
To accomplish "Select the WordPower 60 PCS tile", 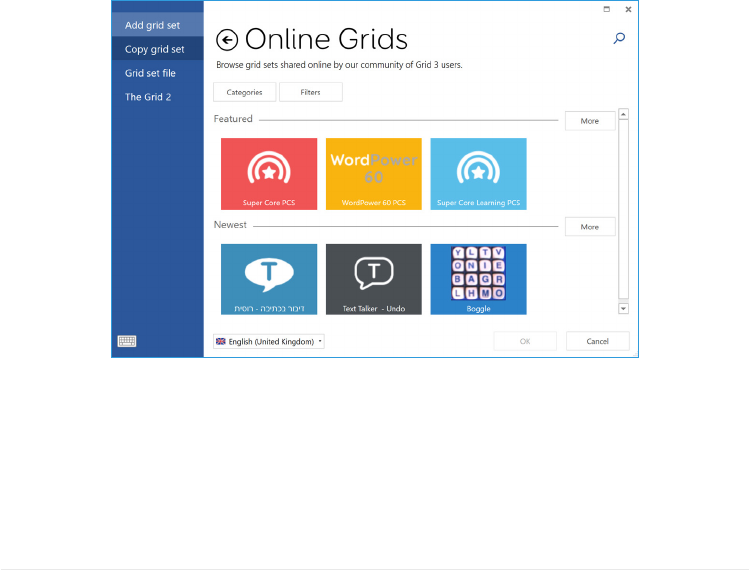I will [x=374, y=174].
